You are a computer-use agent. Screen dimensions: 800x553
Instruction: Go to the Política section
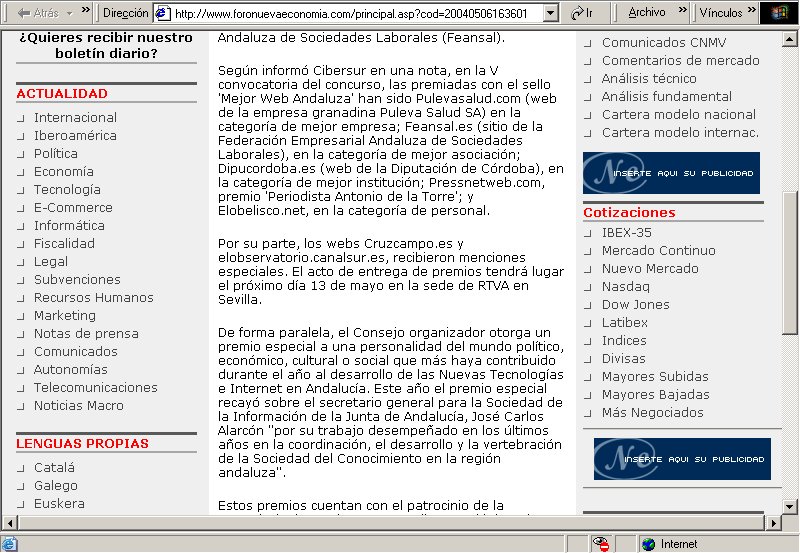coord(56,153)
